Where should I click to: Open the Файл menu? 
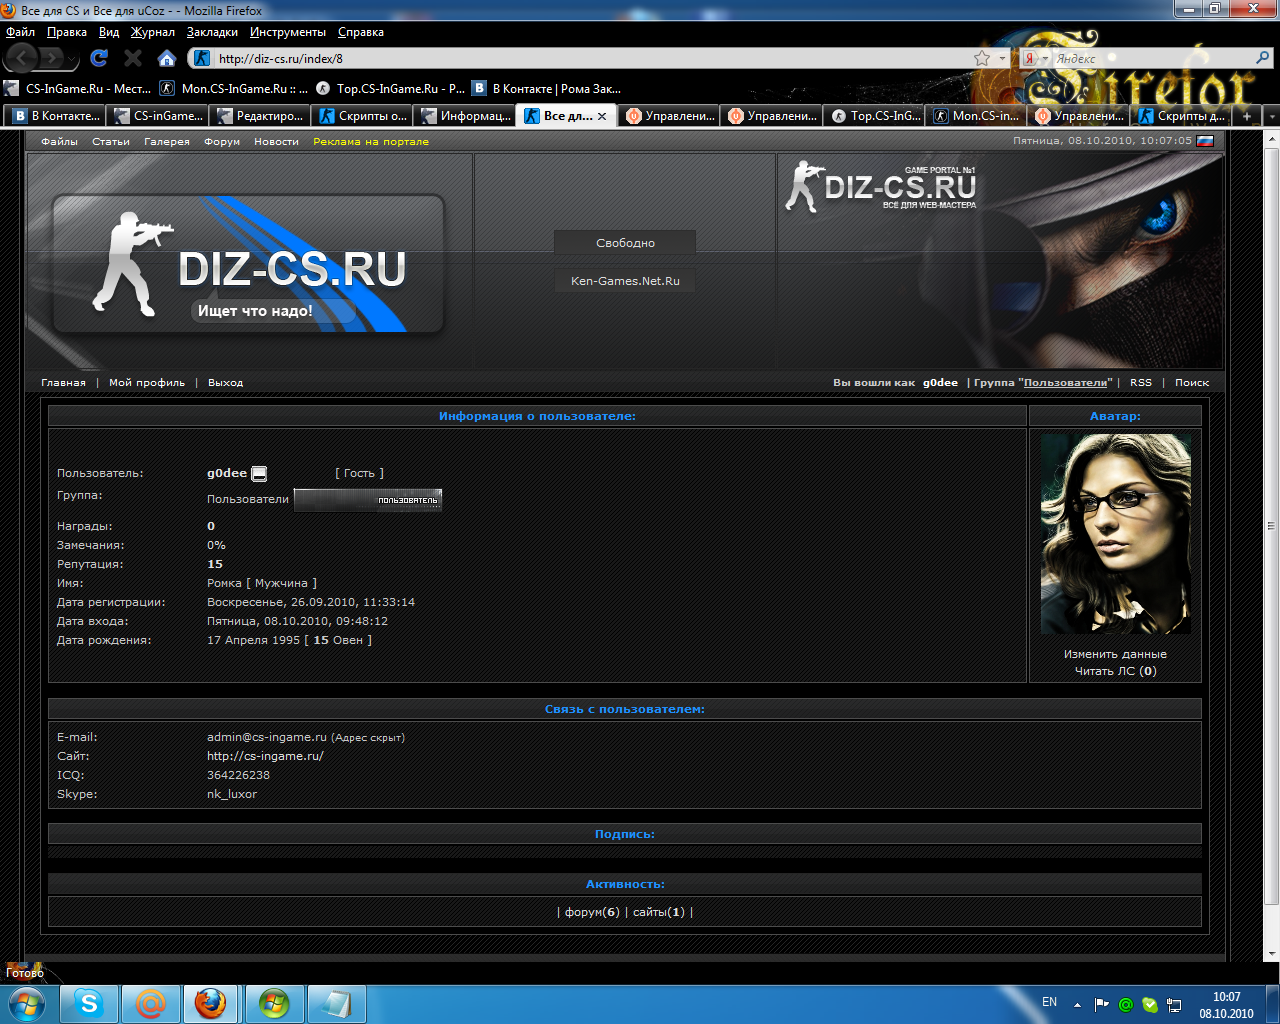(20, 32)
